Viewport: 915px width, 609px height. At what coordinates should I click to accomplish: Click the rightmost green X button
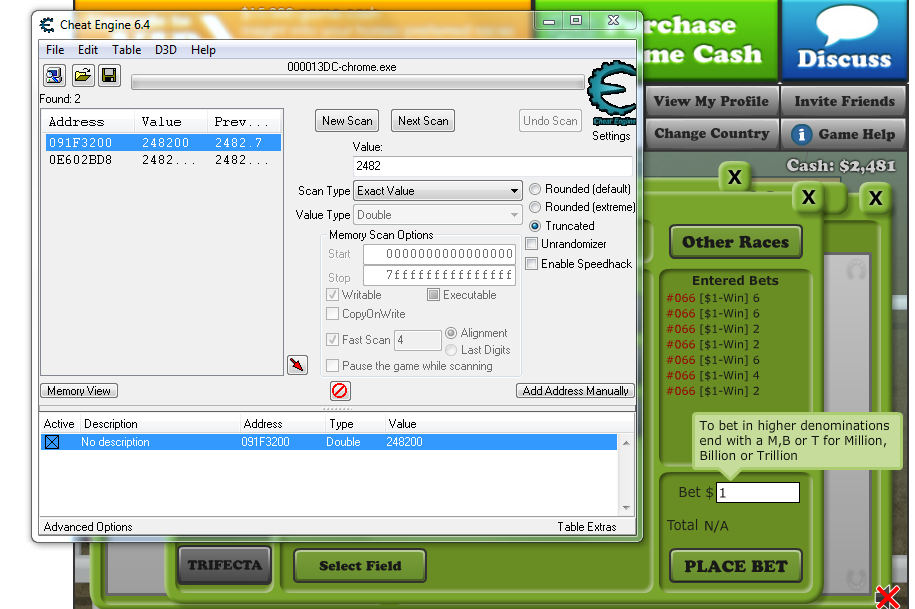pos(875,198)
